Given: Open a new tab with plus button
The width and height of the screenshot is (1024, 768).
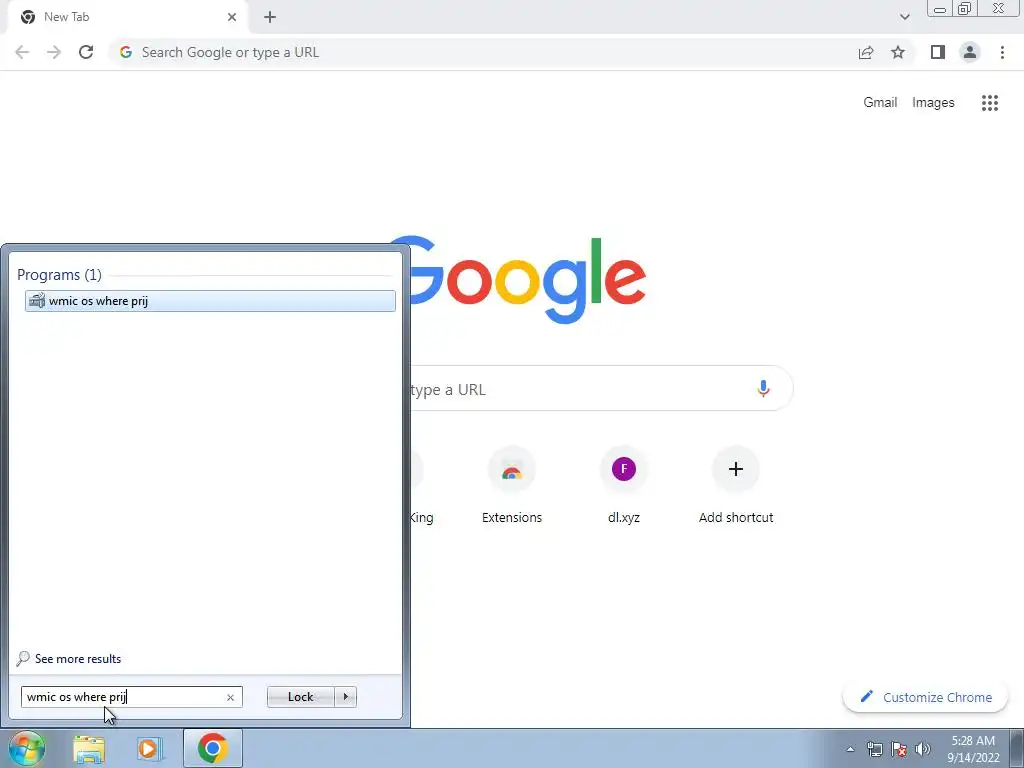Looking at the screenshot, I should pyautogui.click(x=270, y=17).
